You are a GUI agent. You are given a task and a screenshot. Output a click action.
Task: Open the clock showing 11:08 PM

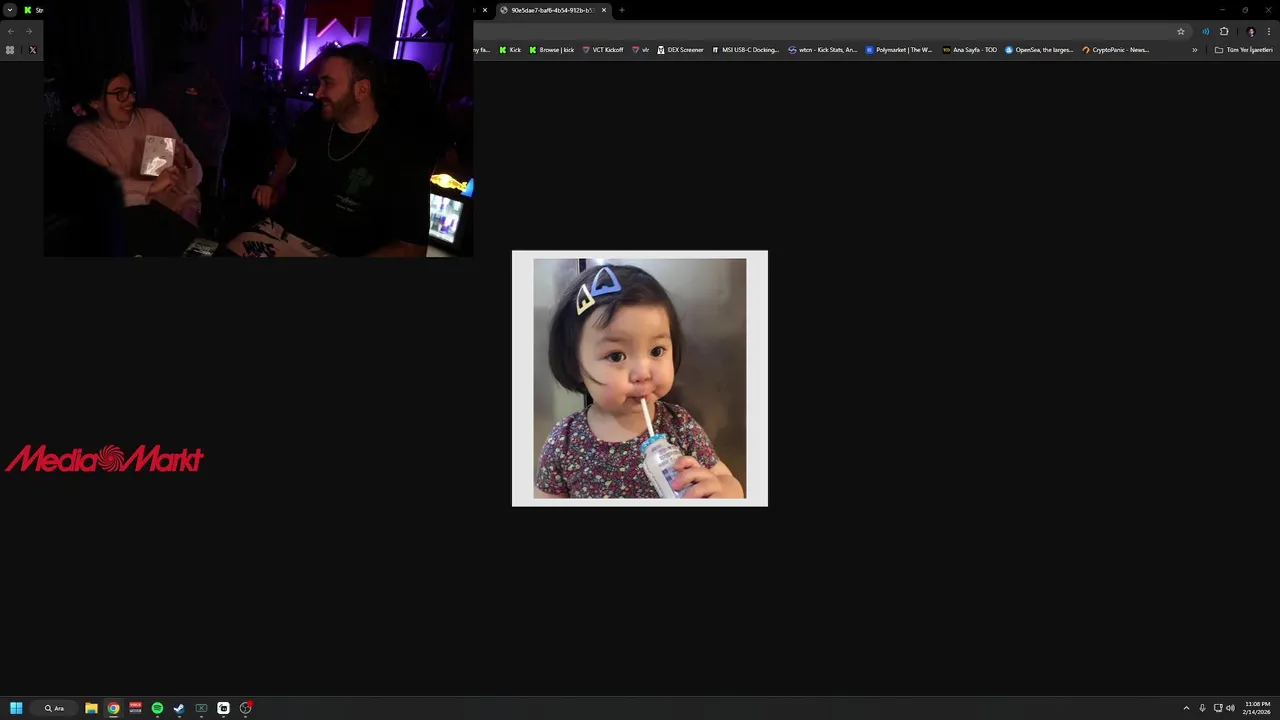pyautogui.click(x=1257, y=708)
